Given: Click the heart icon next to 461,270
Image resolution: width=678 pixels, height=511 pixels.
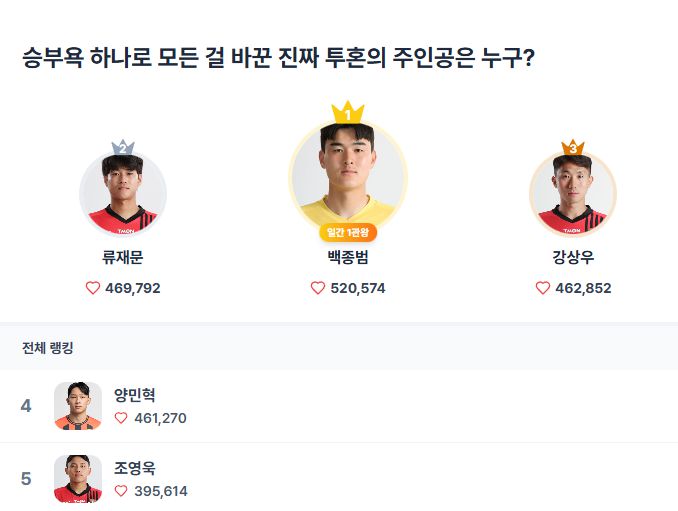Looking at the screenshot, I should point(121,418).
